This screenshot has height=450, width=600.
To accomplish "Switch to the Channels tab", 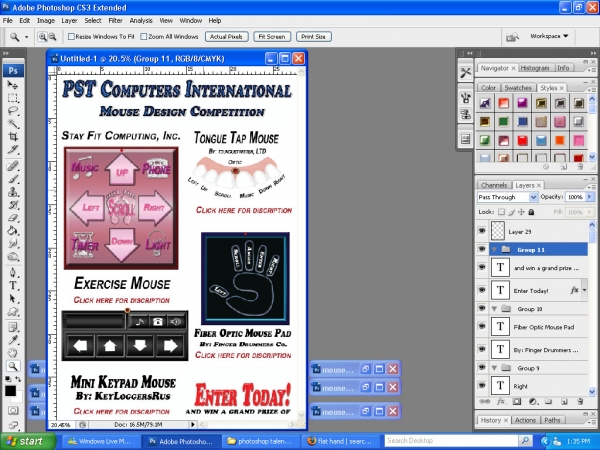I will [494, 185].
